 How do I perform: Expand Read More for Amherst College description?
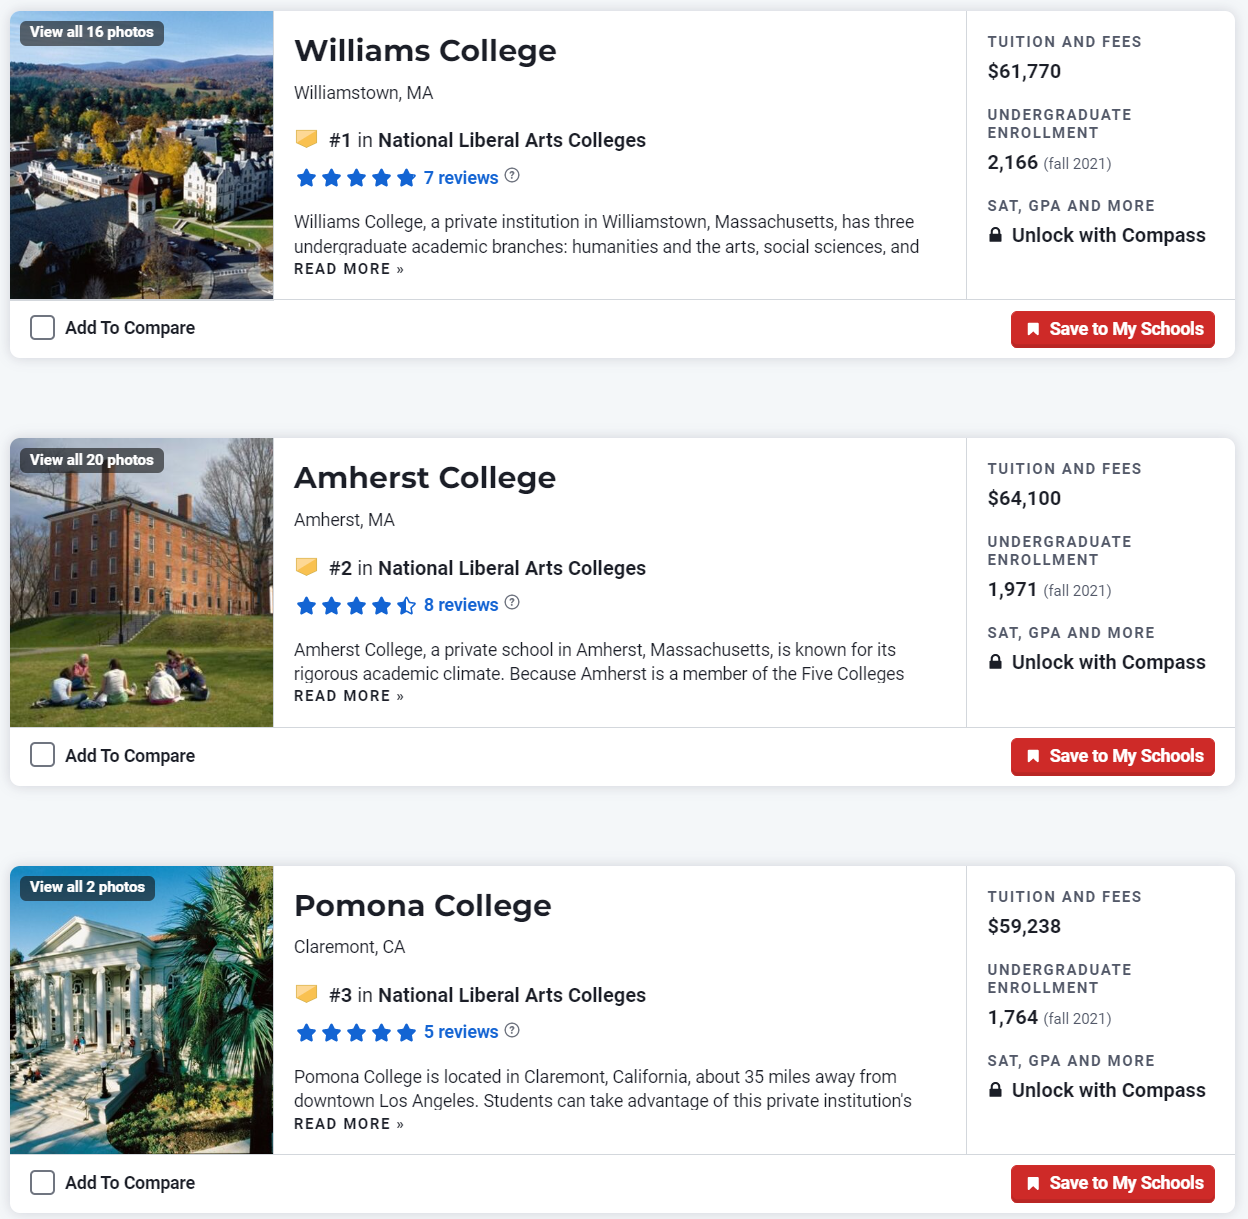coord(348,696)
